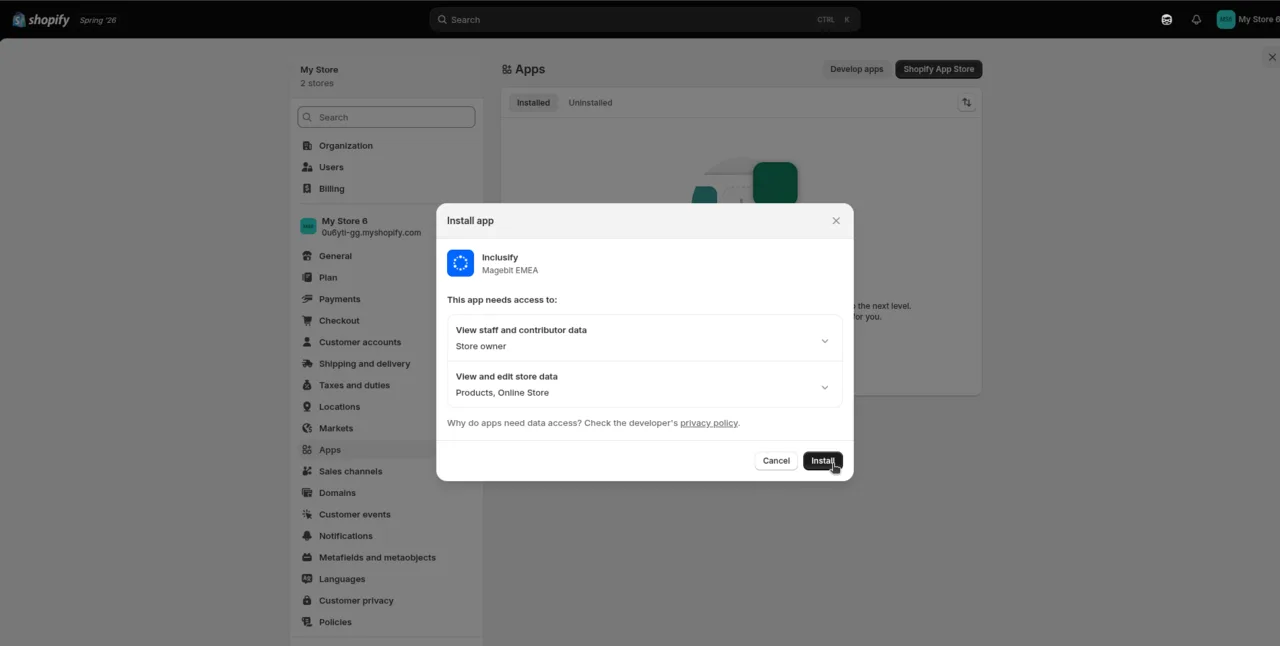Click the Install button in dialog
The height and width of the screenshot is (646, 1280).
tap(823, 461)
